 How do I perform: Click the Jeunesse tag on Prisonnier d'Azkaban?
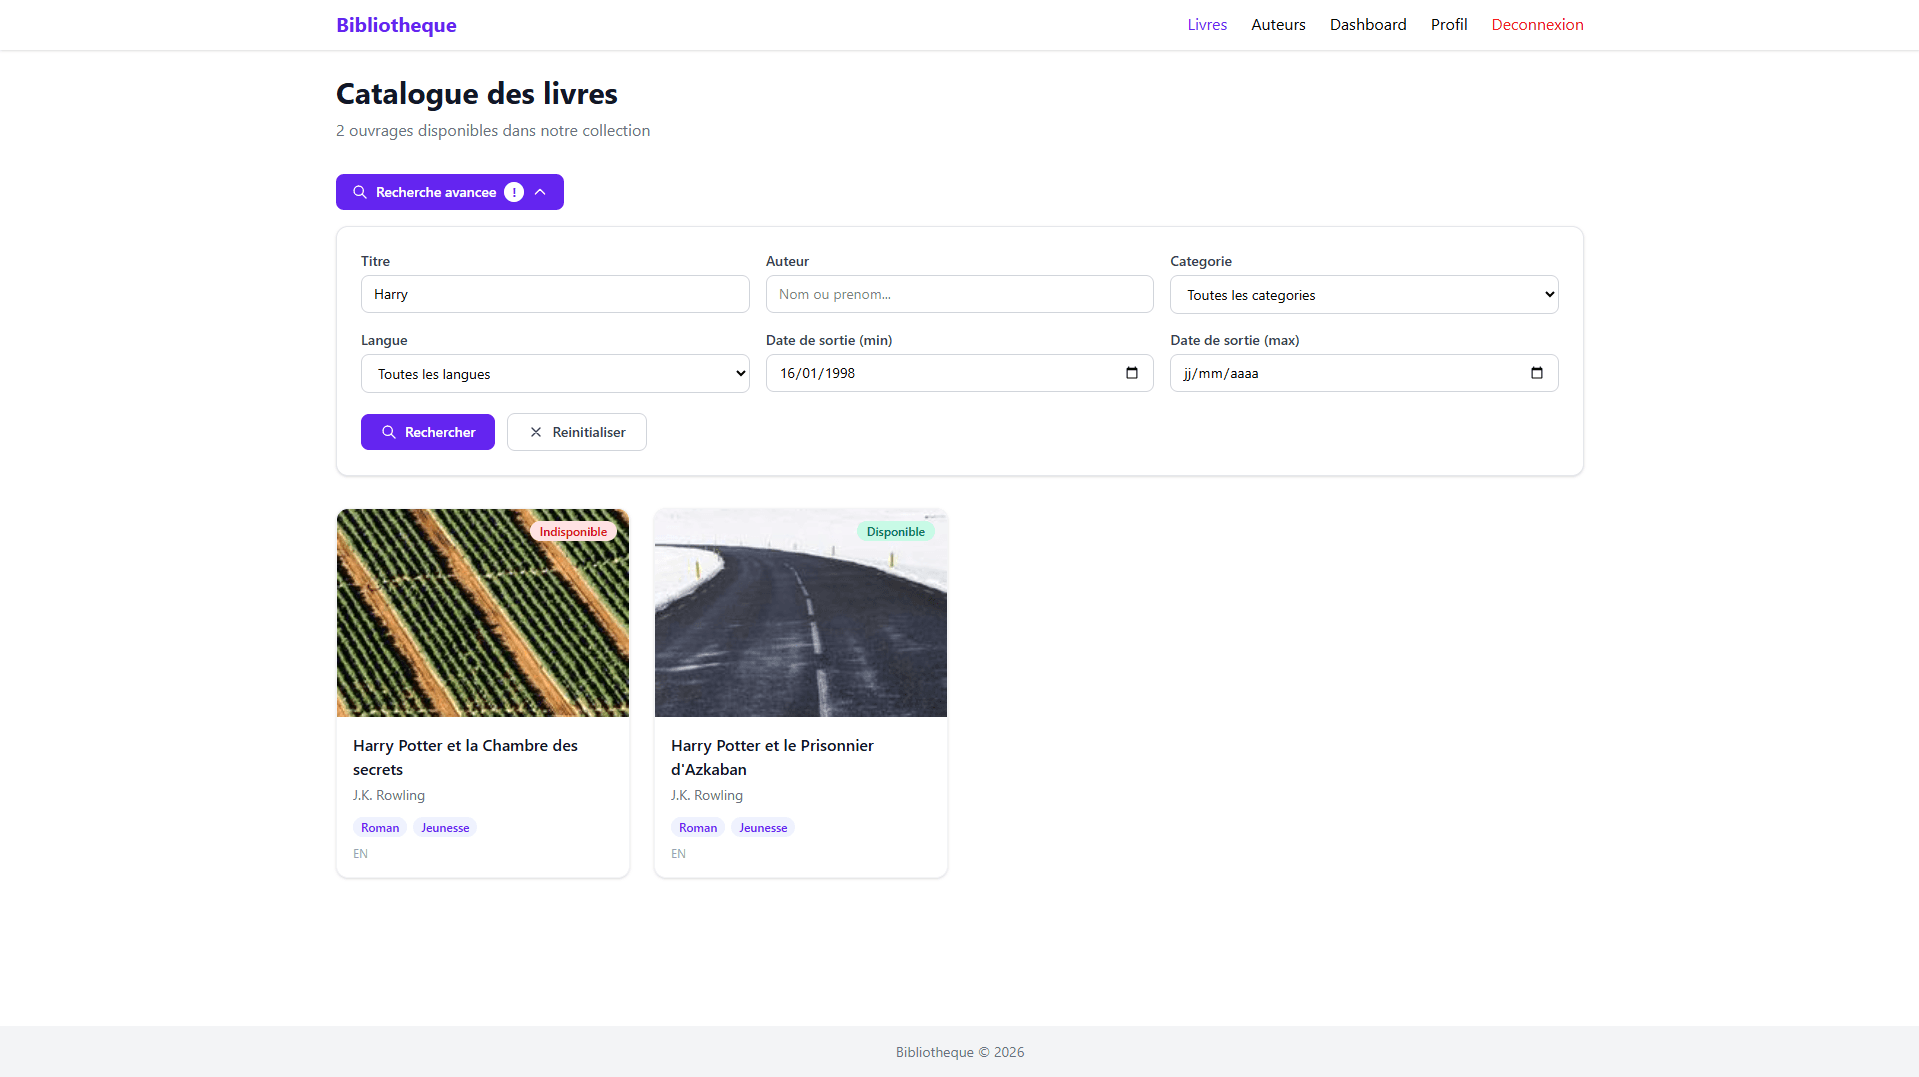click(x=762, y=827)
